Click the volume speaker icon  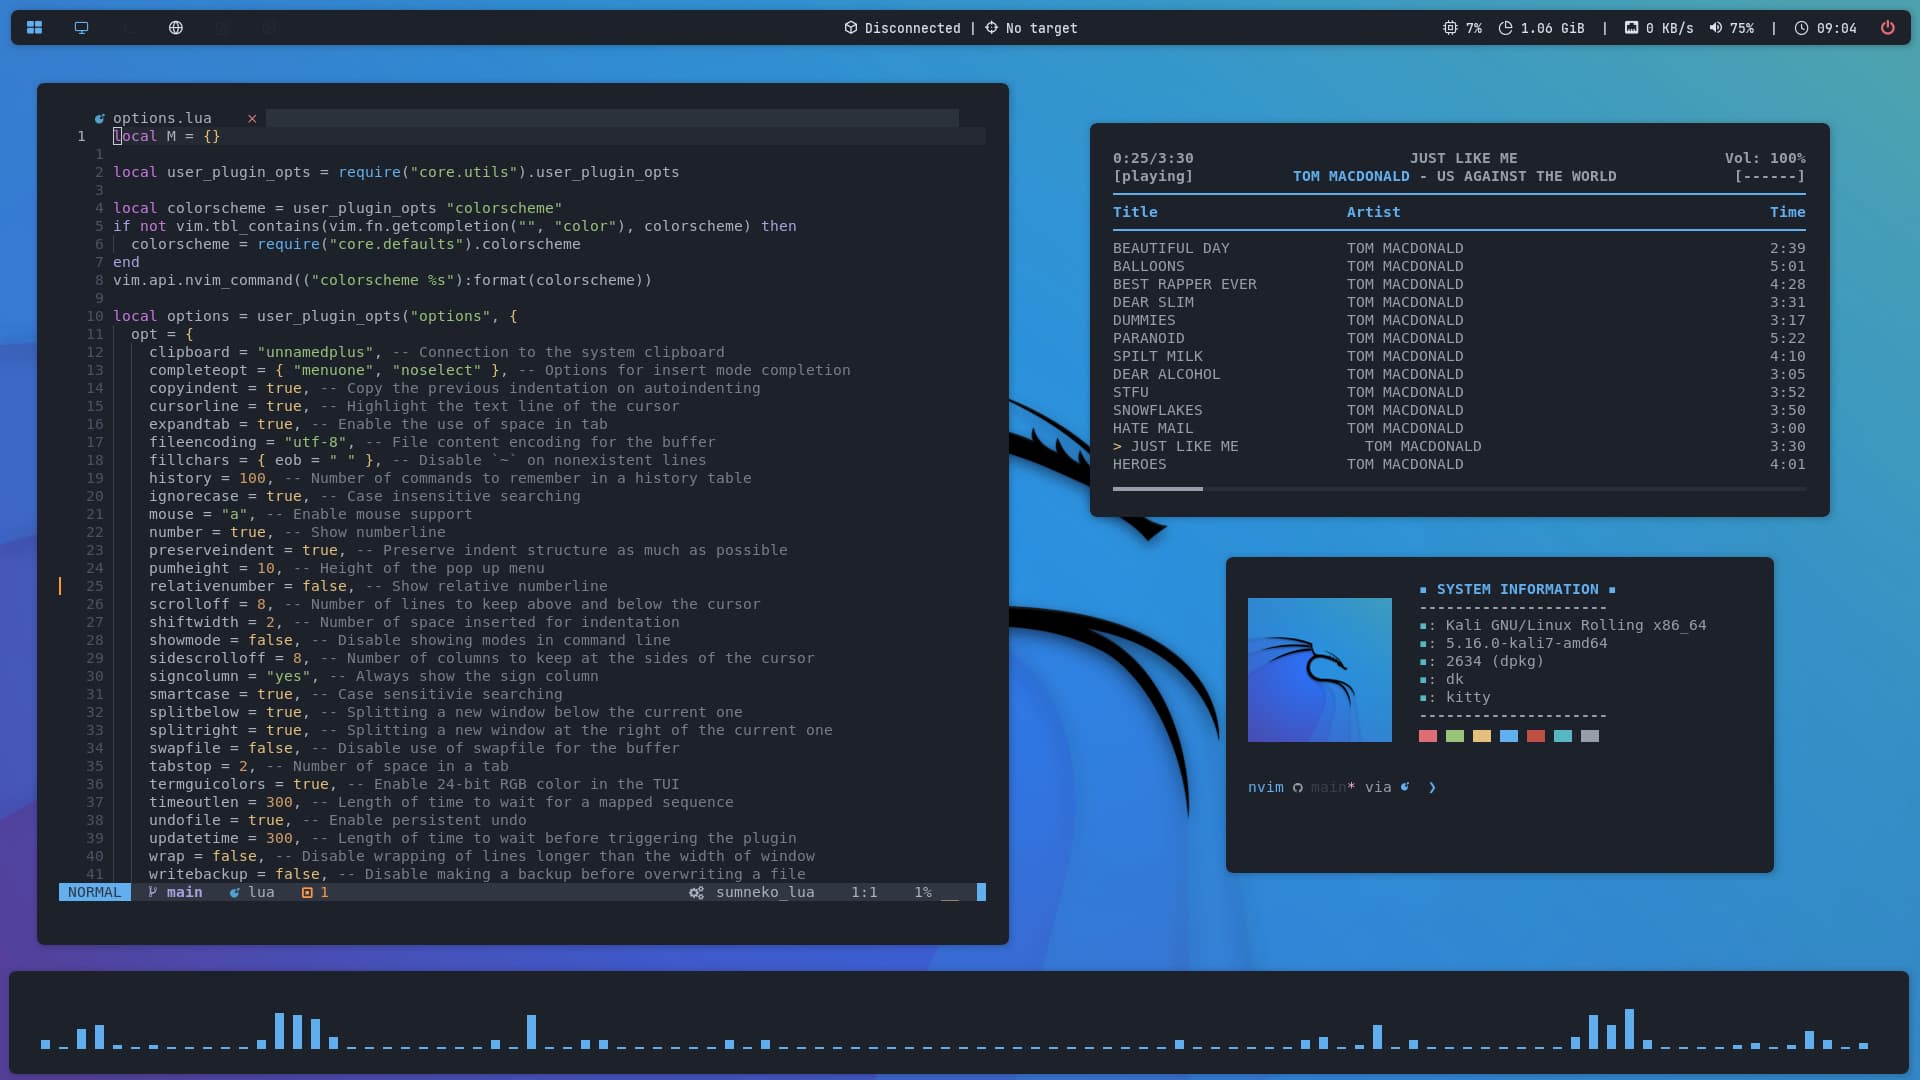(x=1716, y=28)
